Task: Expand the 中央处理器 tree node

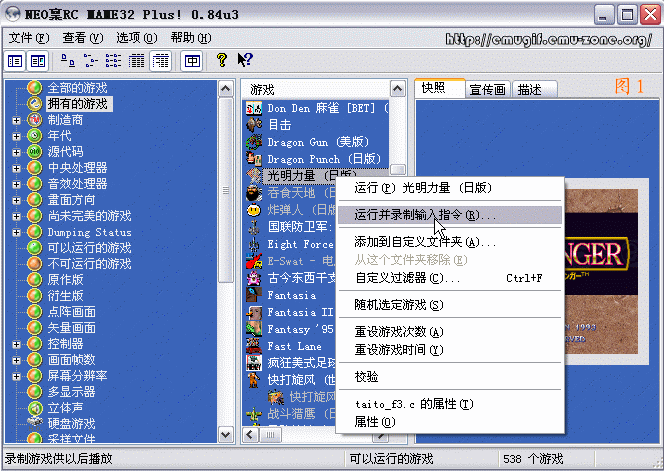Action: coord(17,168)
